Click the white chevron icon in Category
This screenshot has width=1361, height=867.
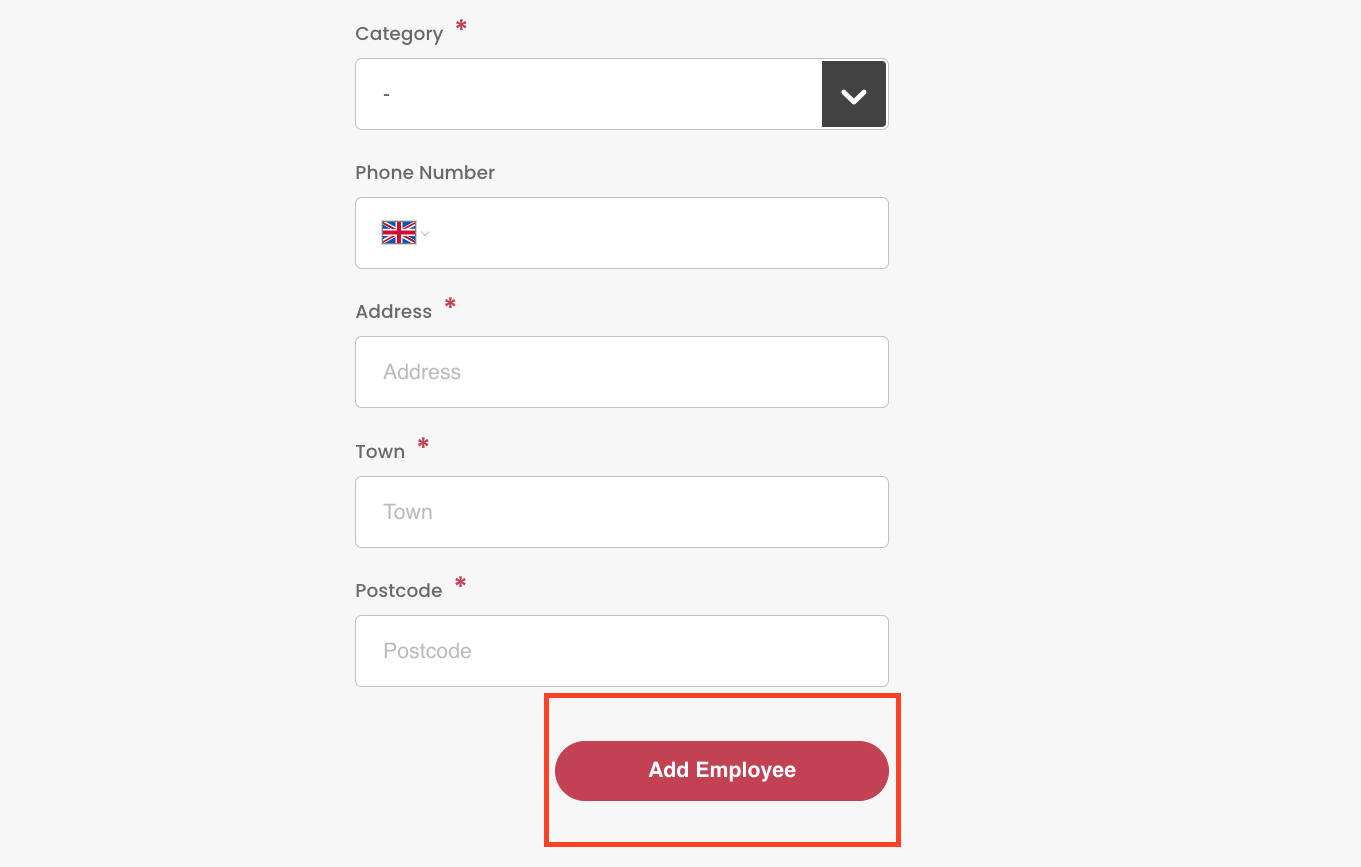point(854,96)
